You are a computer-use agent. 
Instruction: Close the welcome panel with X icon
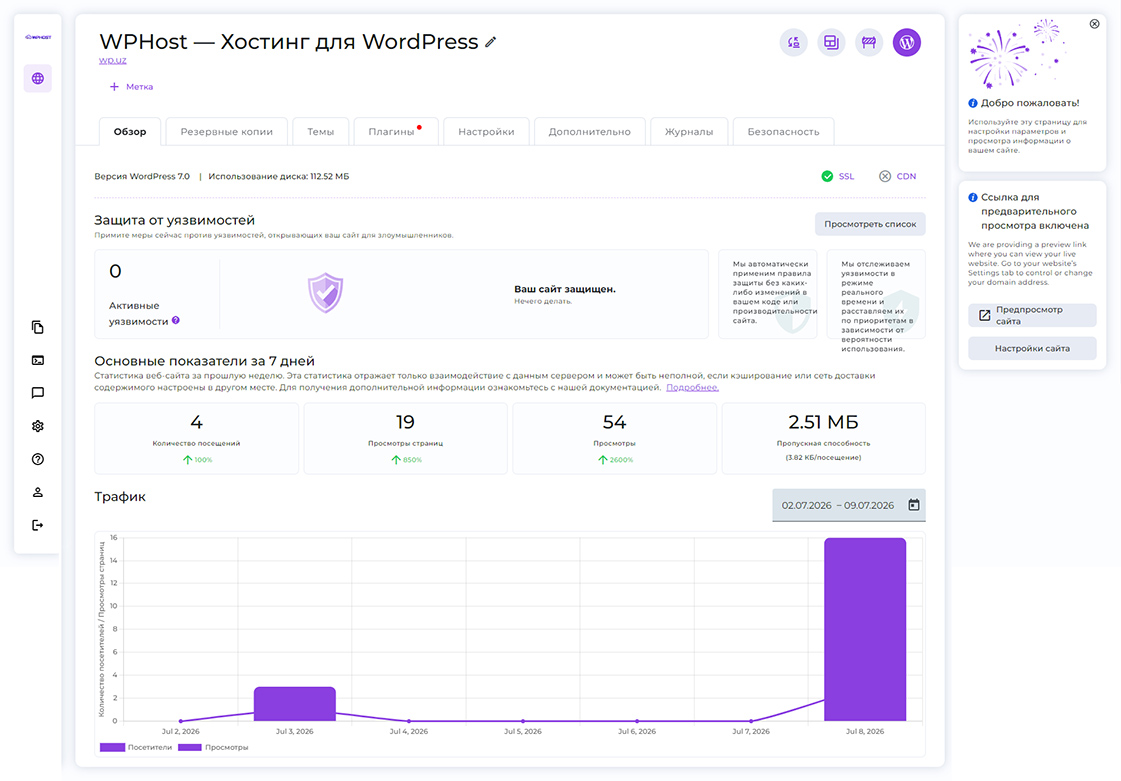pos(1095,24)
